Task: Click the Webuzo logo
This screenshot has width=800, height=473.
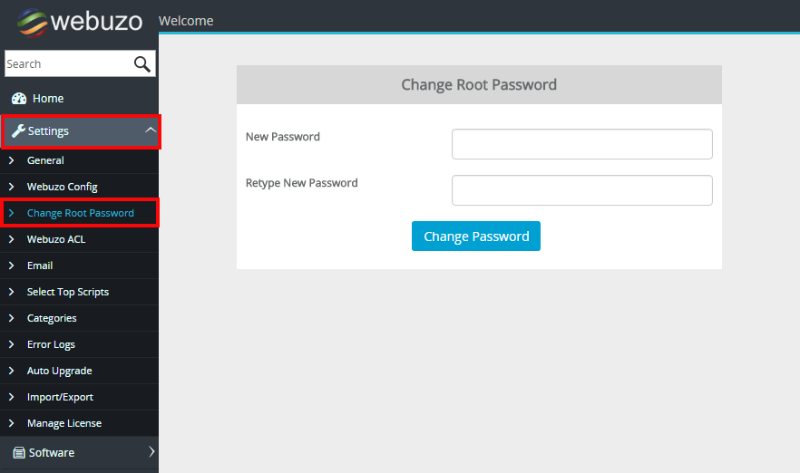Action: click(80, 22)
